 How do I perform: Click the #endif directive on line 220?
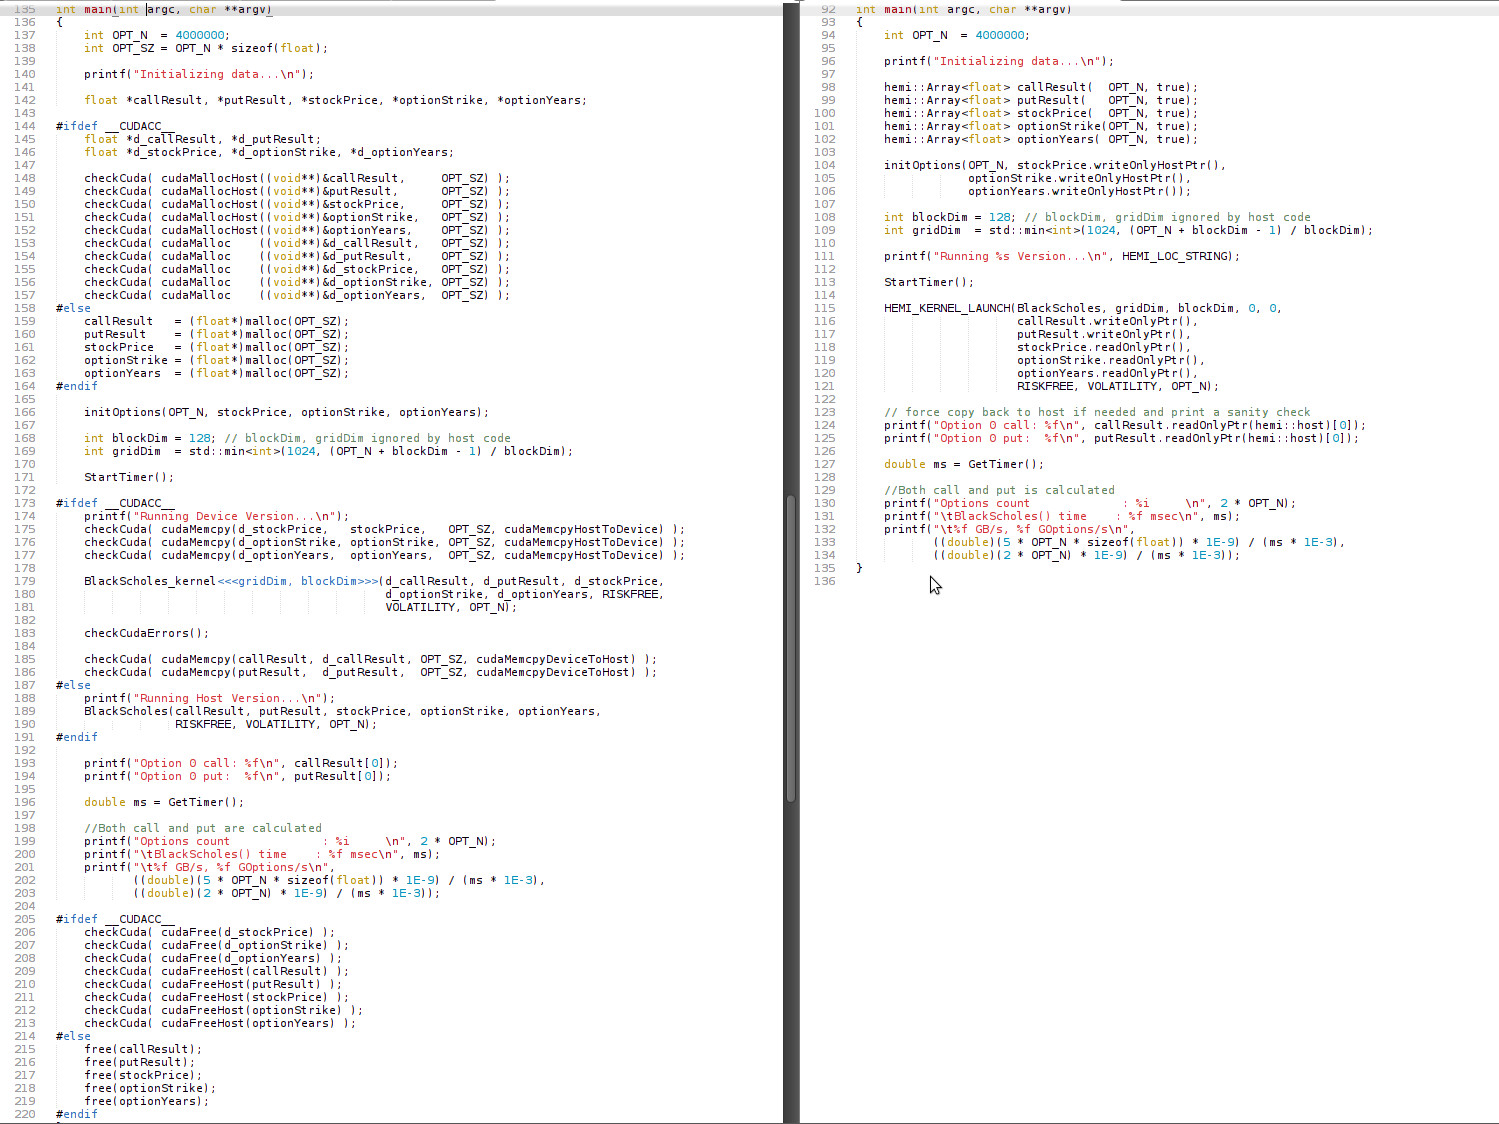[76, 1113]
